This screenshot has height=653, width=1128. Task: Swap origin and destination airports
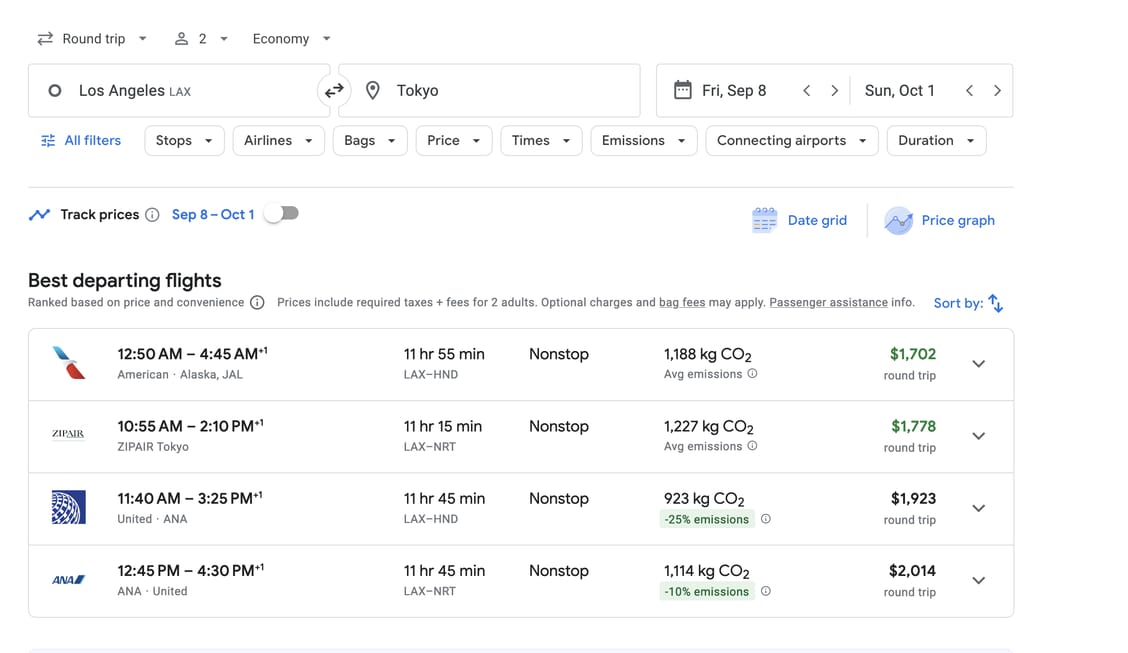pyautogui.click(x=334, y=91)
